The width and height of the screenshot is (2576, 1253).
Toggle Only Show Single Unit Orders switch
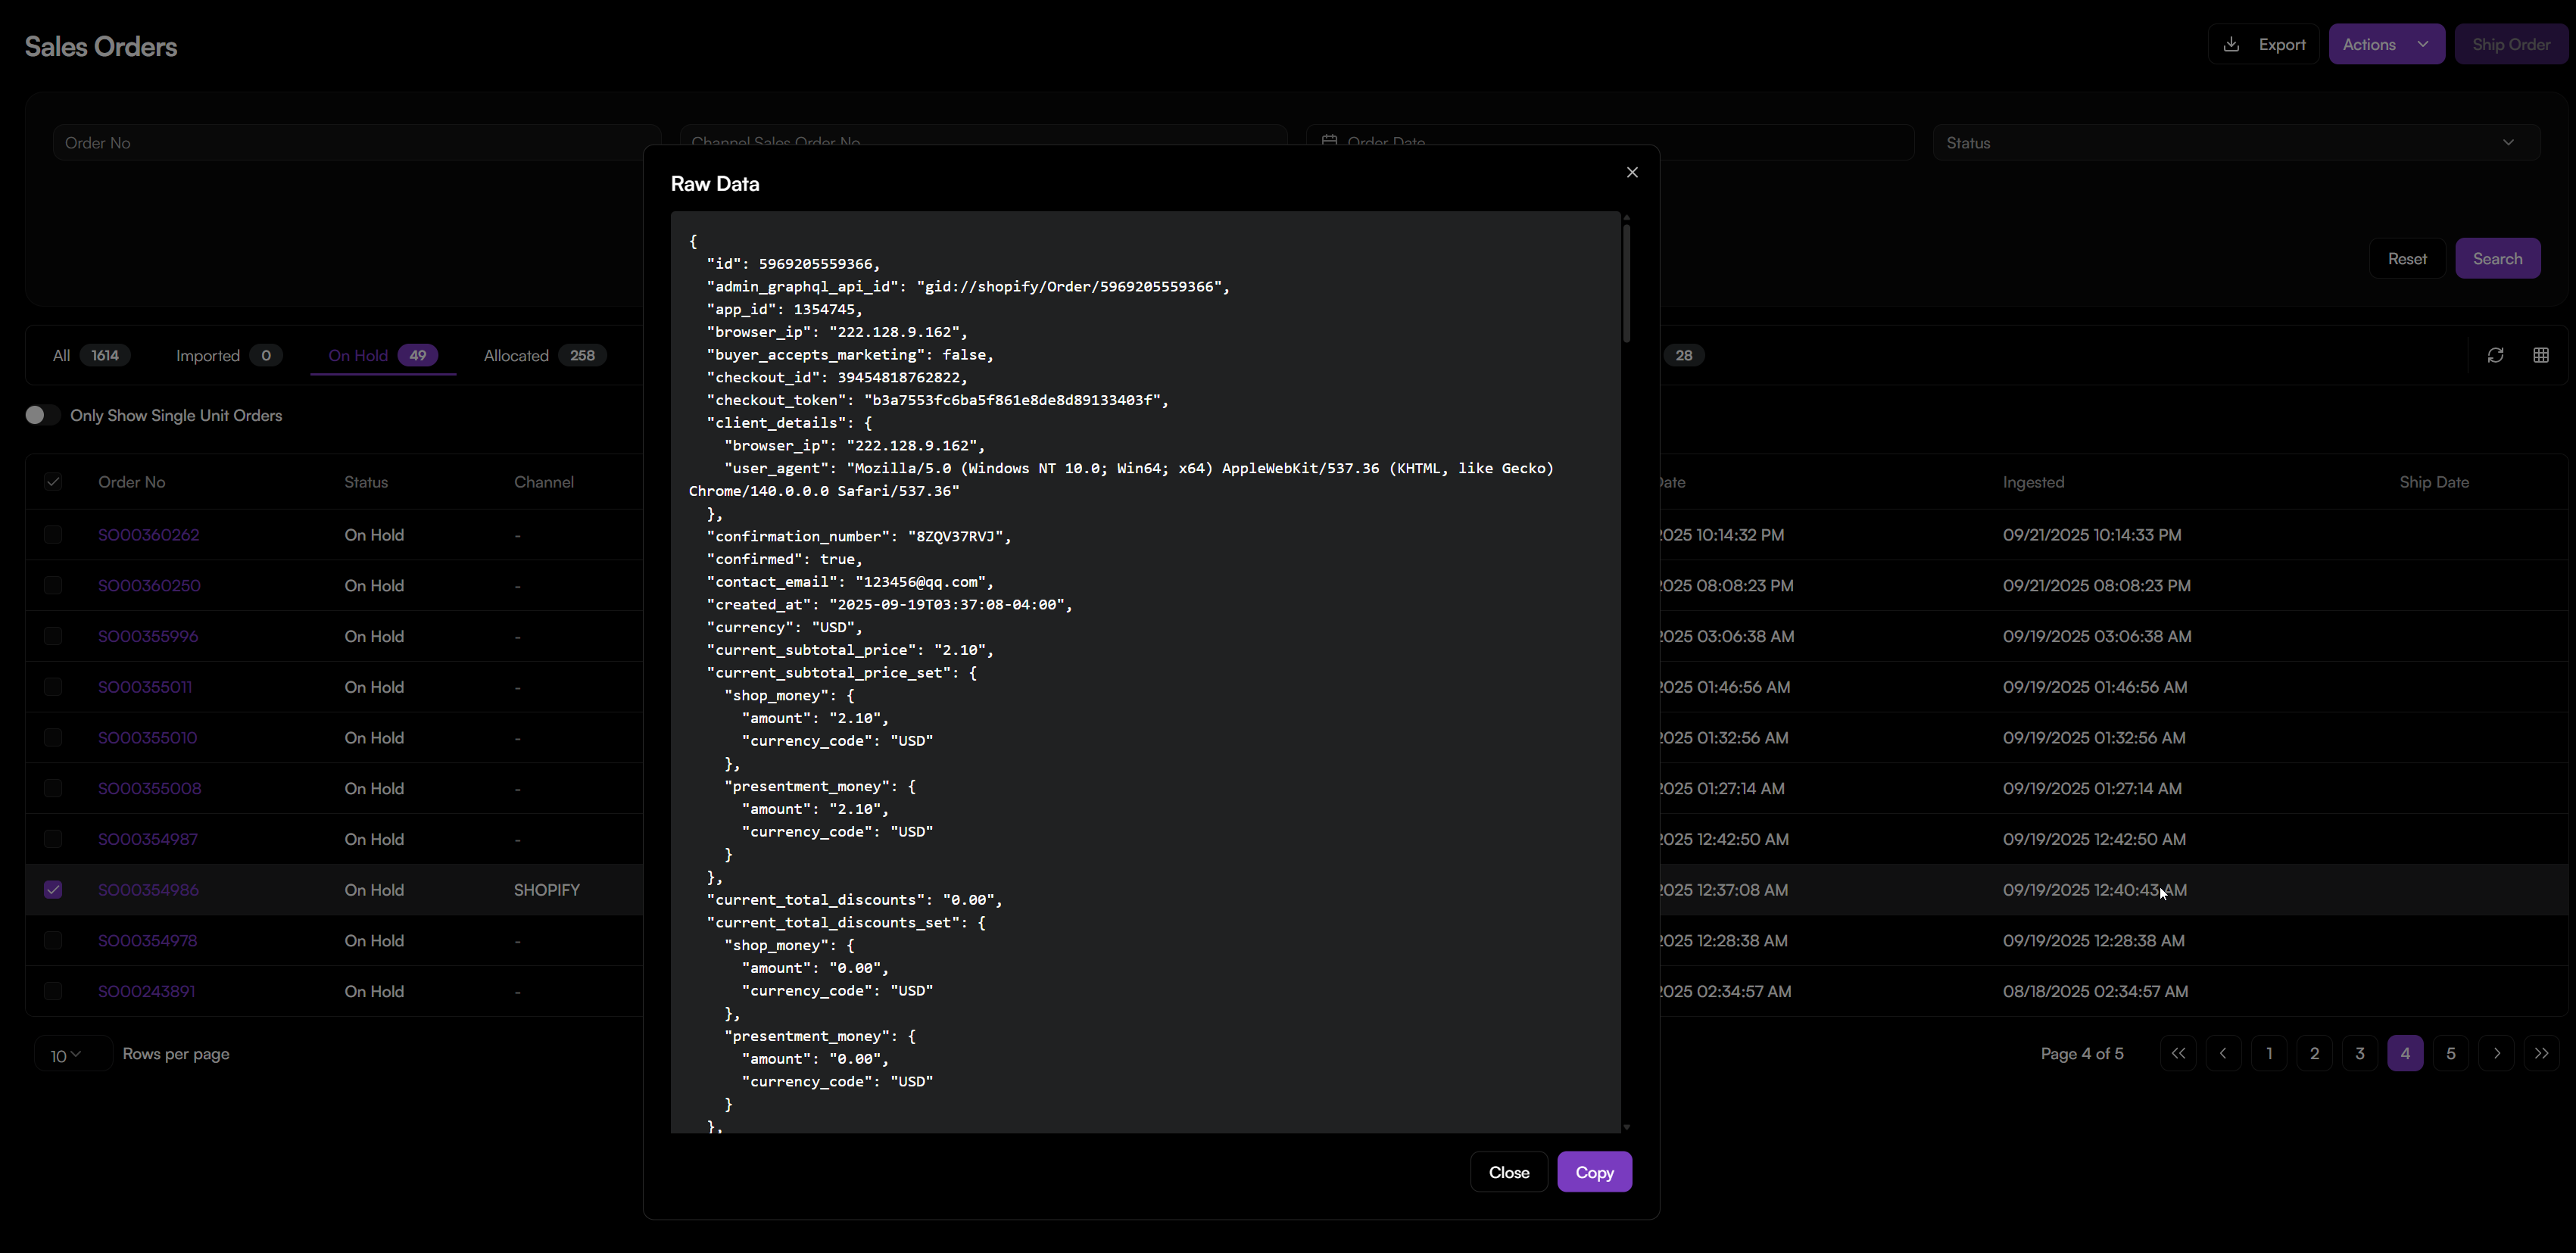pos(42,415)
